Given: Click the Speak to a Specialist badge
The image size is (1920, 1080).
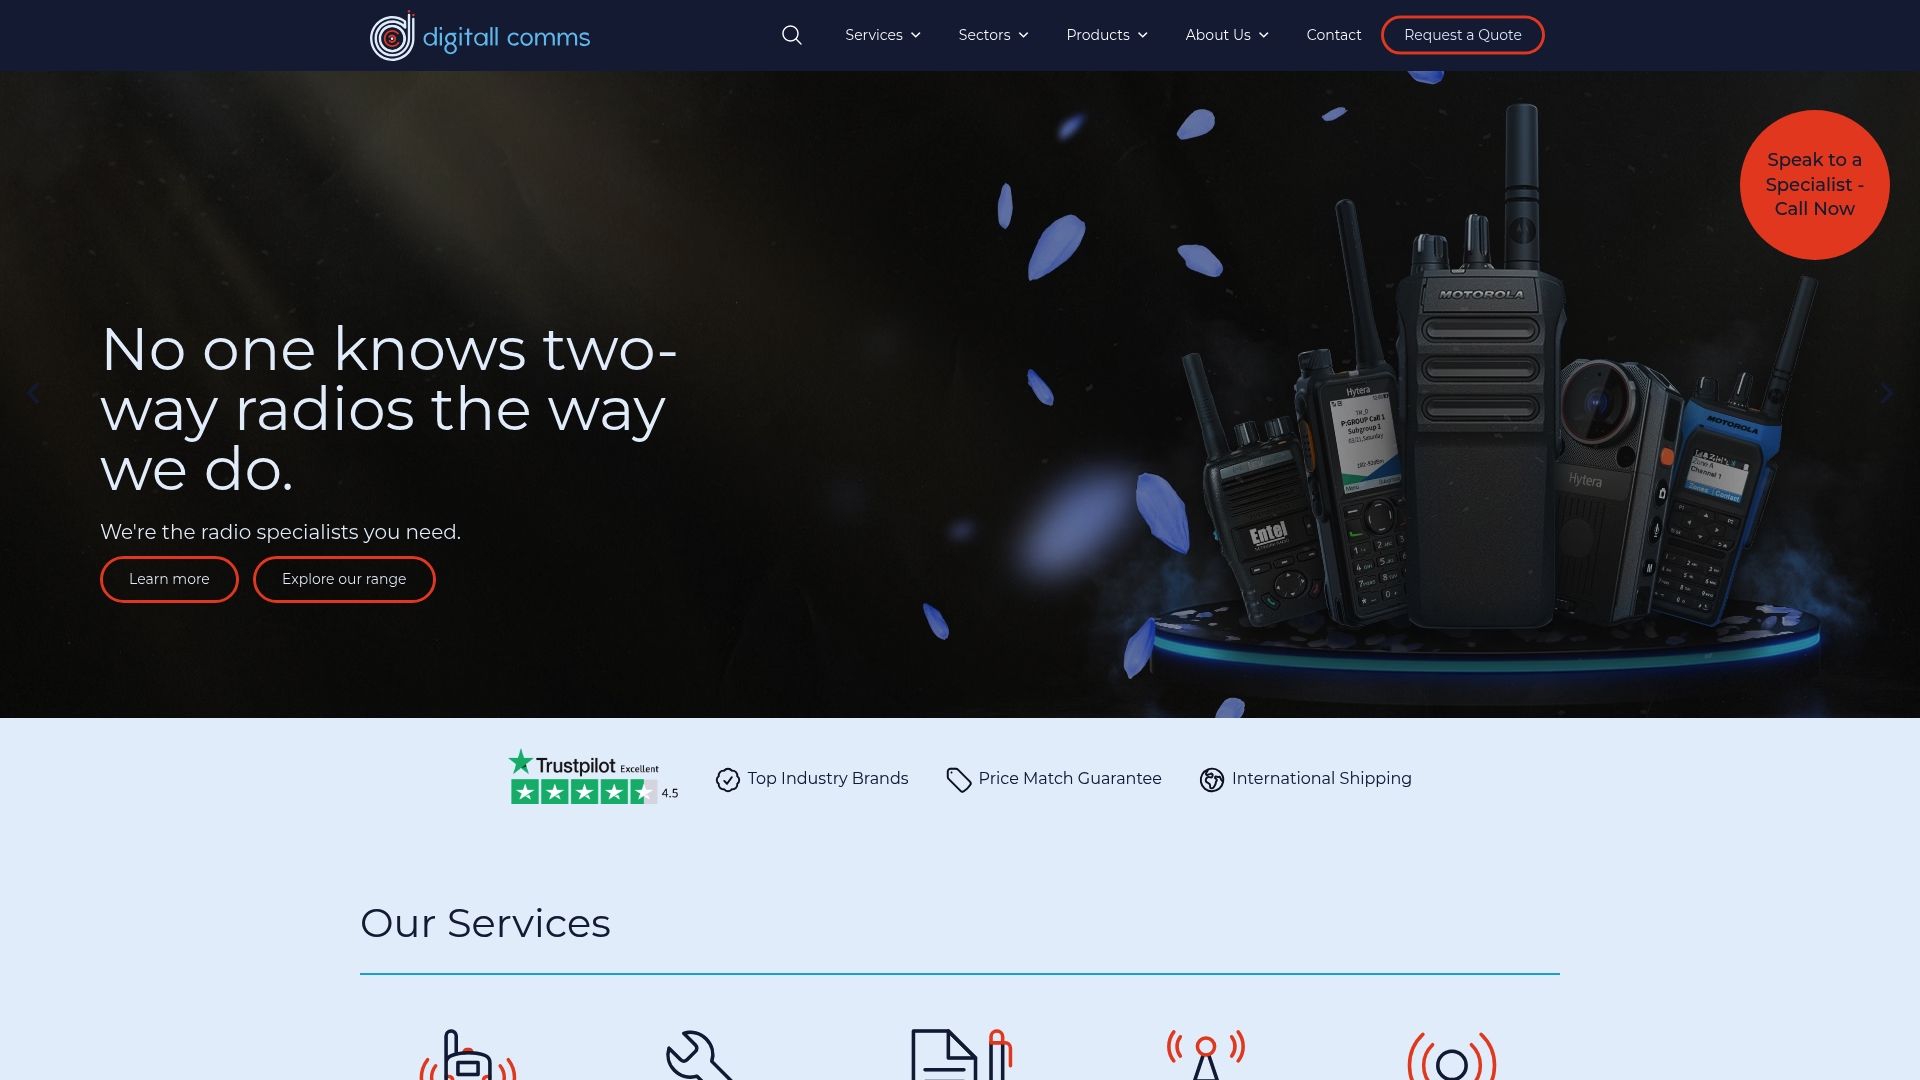Looking at the screenshot, I should [x=1814, y=184].
